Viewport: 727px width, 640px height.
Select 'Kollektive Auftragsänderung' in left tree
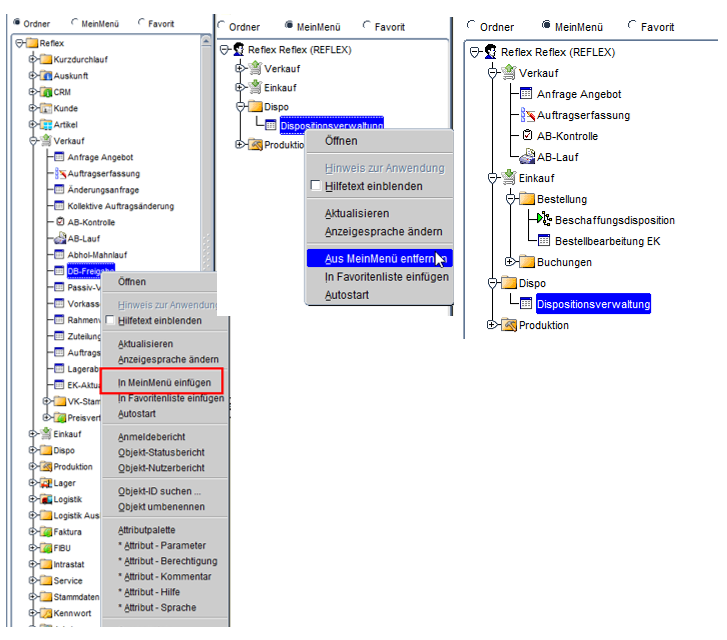point(120,206)
